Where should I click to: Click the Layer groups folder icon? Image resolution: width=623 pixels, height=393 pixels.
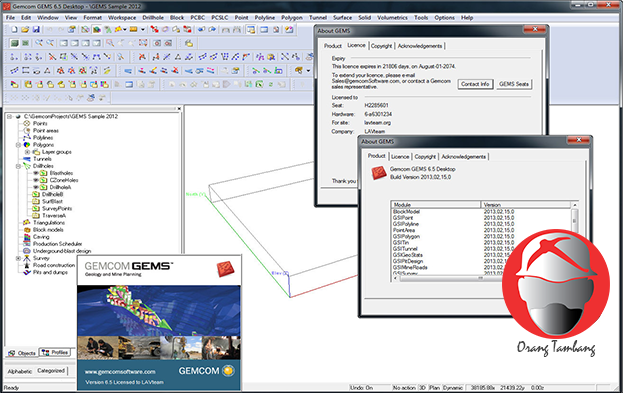tap(36, 152)
